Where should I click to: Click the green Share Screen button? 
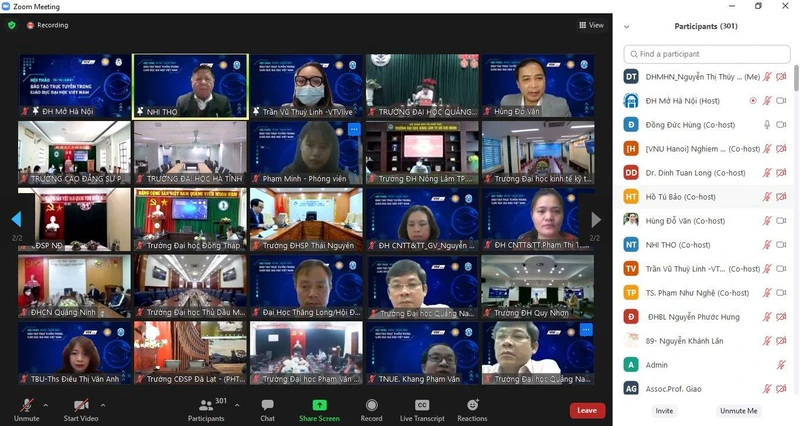coord(319,410)
